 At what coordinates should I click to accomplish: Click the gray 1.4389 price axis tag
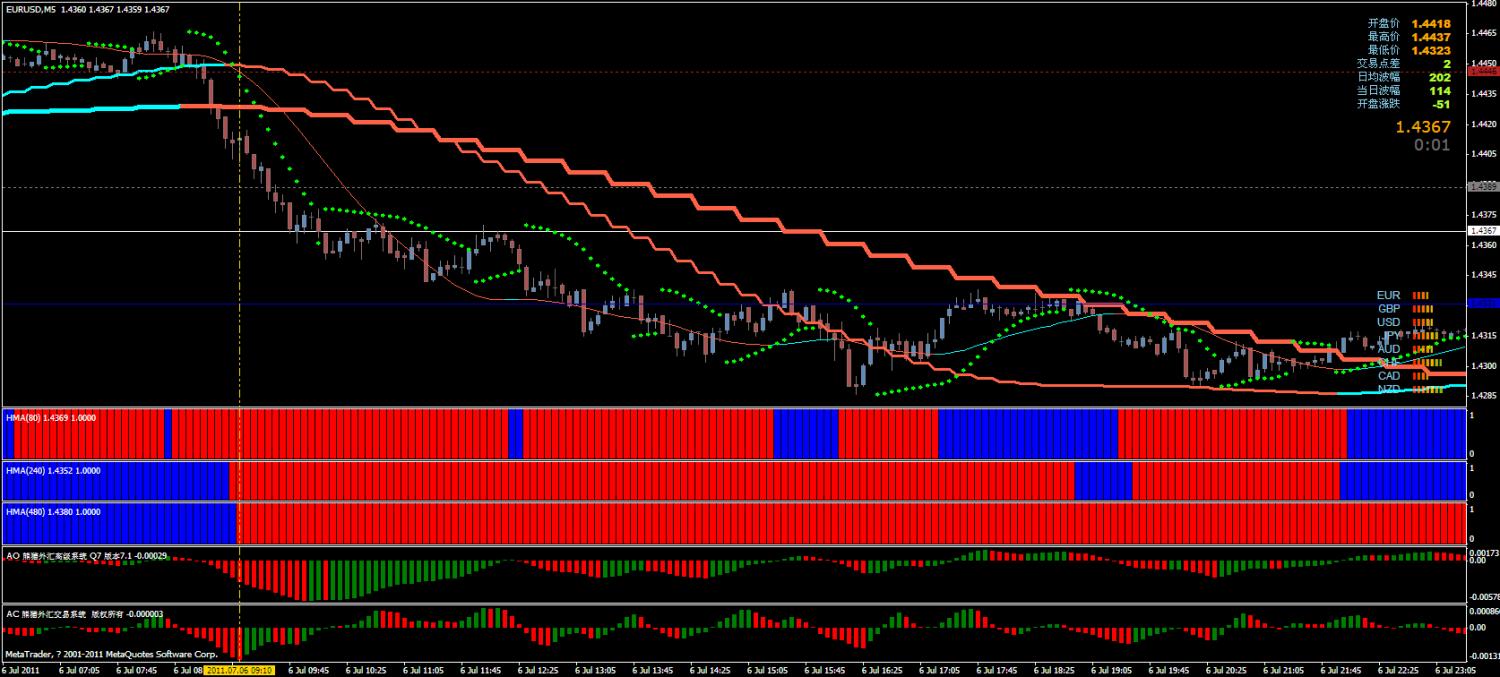[x=1482, y=187]
